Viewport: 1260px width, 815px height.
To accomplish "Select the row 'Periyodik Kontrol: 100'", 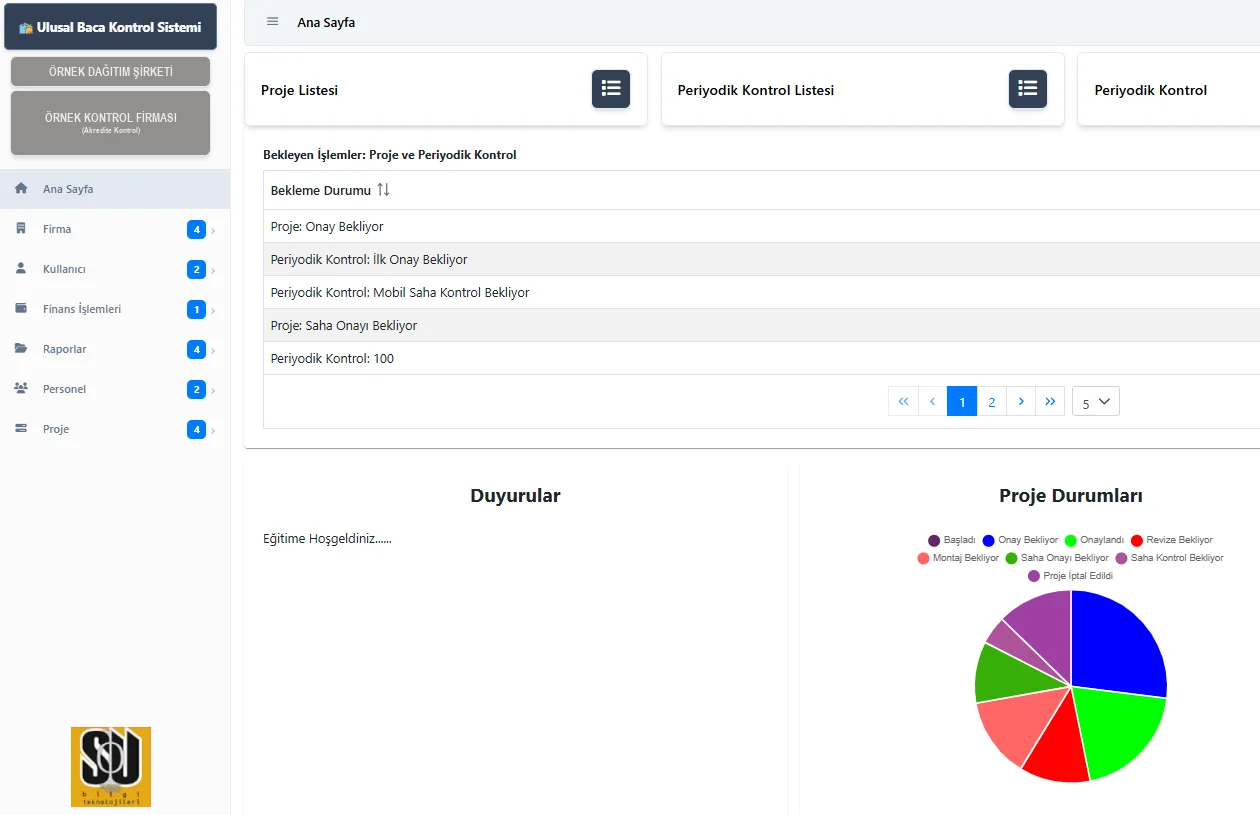I will tap(761, 358).
